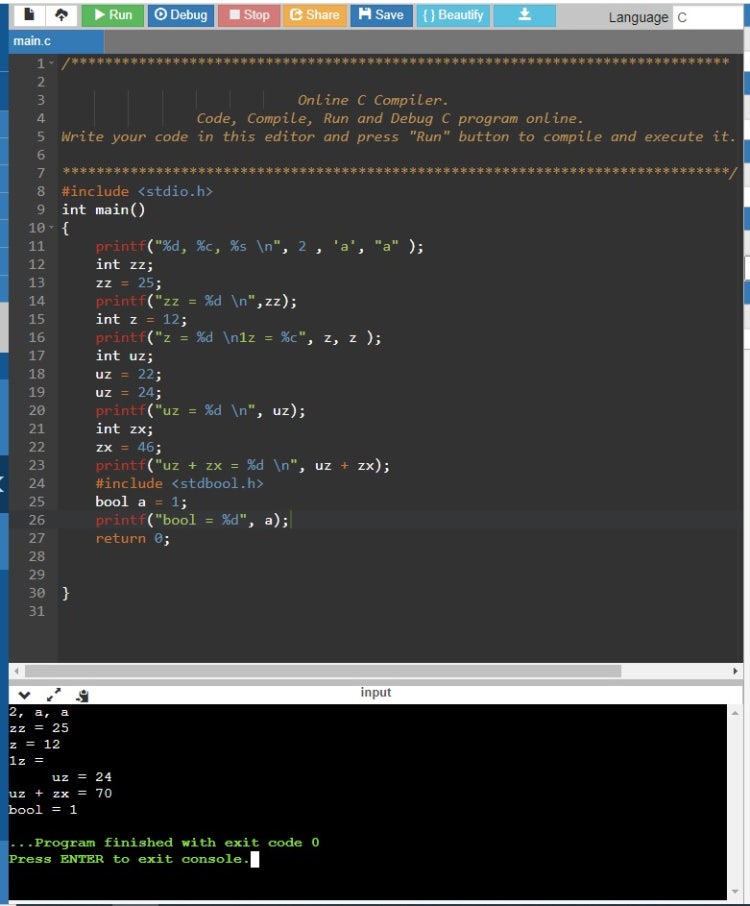Open the Language selection dropdown
Image resolution: width=750 pixels, height=906 pixels.
click(x=708, y=18)
